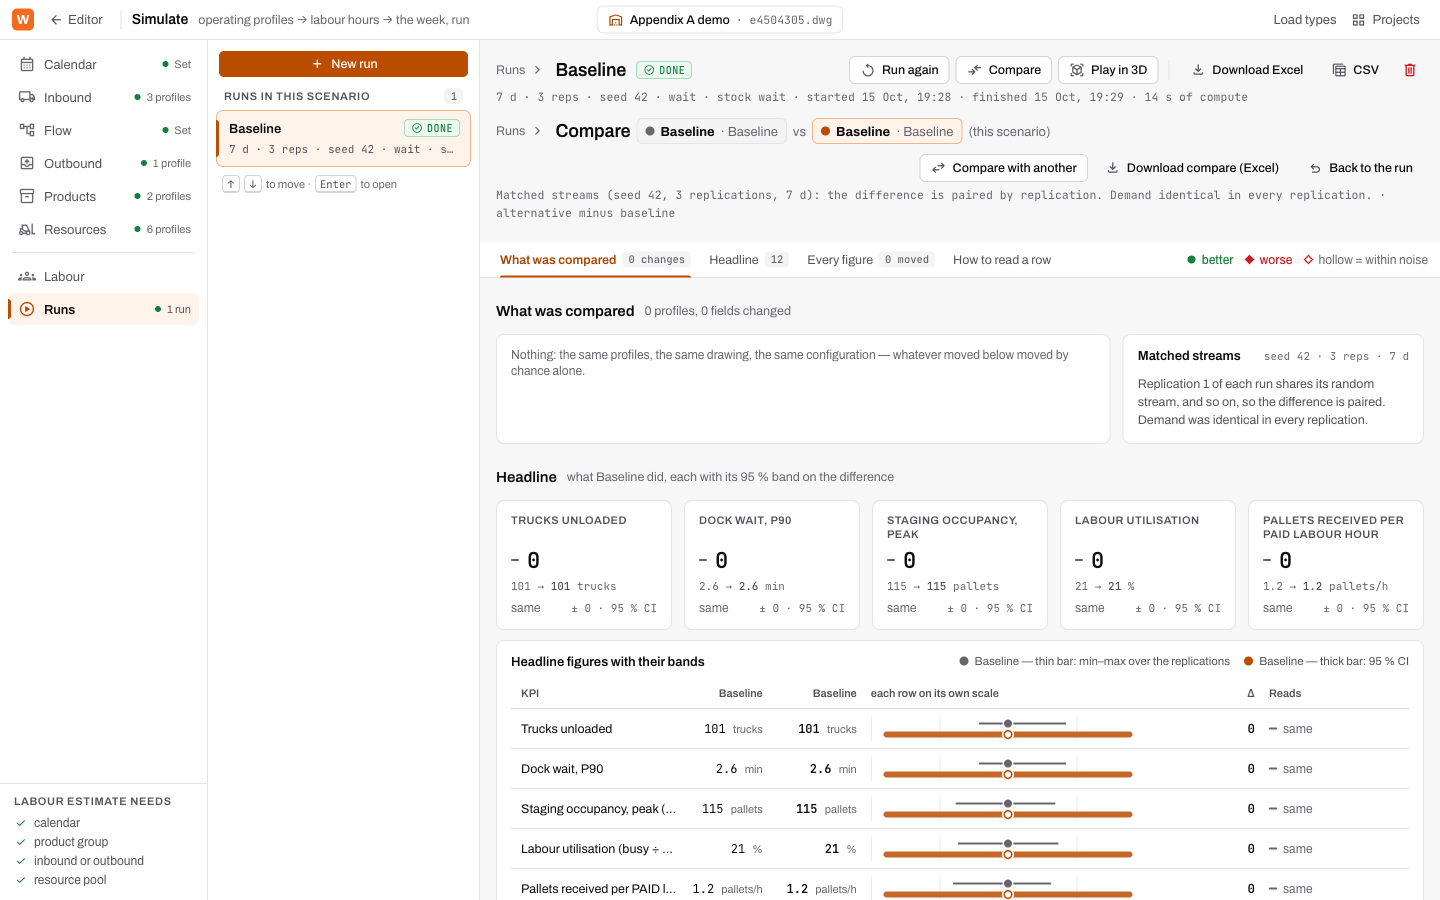
Task: Click the orange W app logo
Action: pyautogui.click(x=22, y=19)
